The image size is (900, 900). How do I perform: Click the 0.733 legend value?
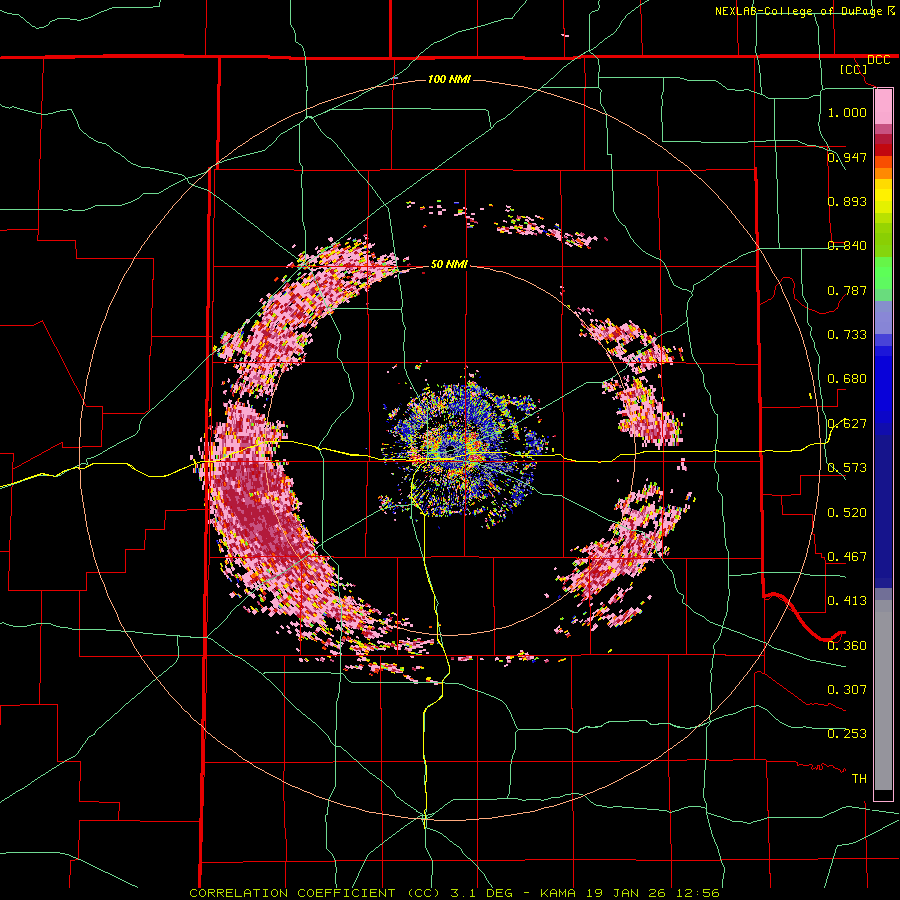click(x=847, y=335)
